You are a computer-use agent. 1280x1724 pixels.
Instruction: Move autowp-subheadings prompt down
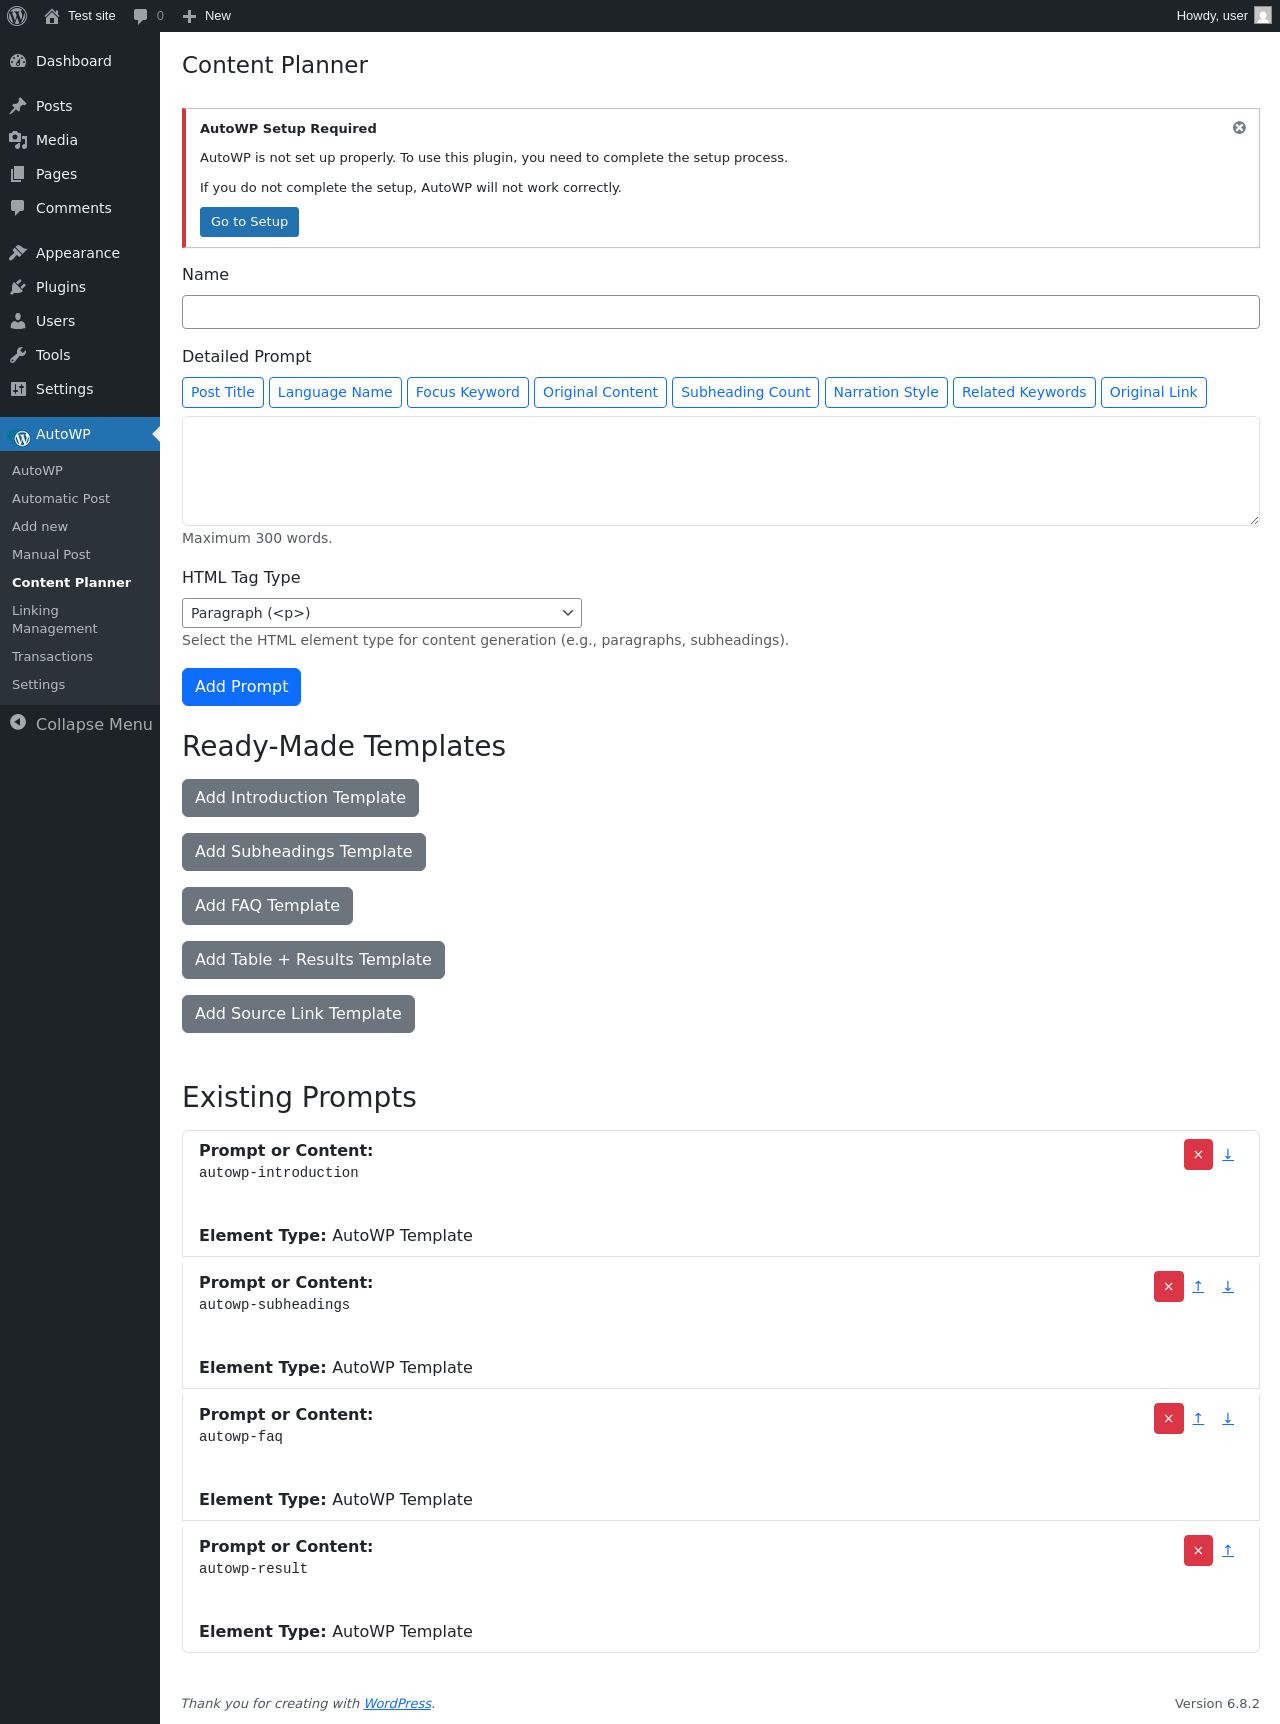[1228, 1287]
